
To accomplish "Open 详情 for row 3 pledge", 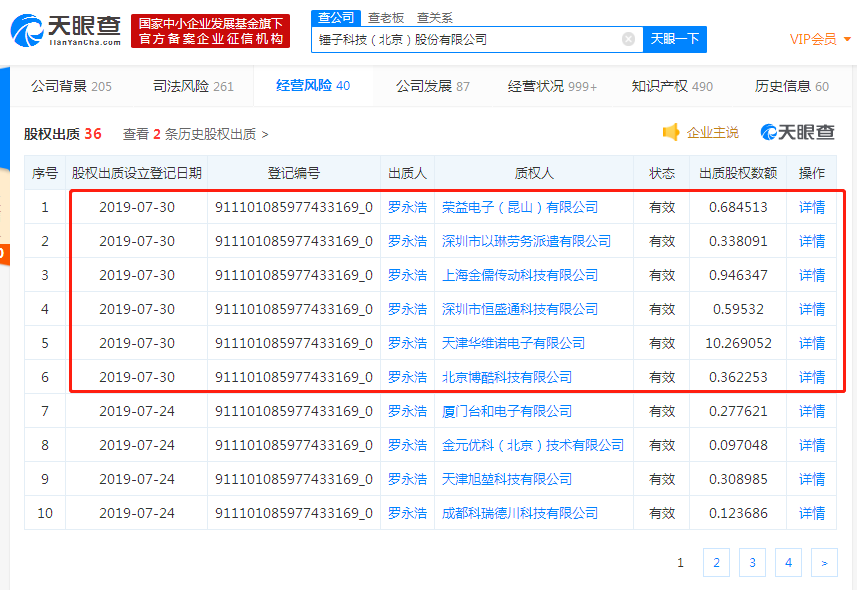I will [812, 275].
